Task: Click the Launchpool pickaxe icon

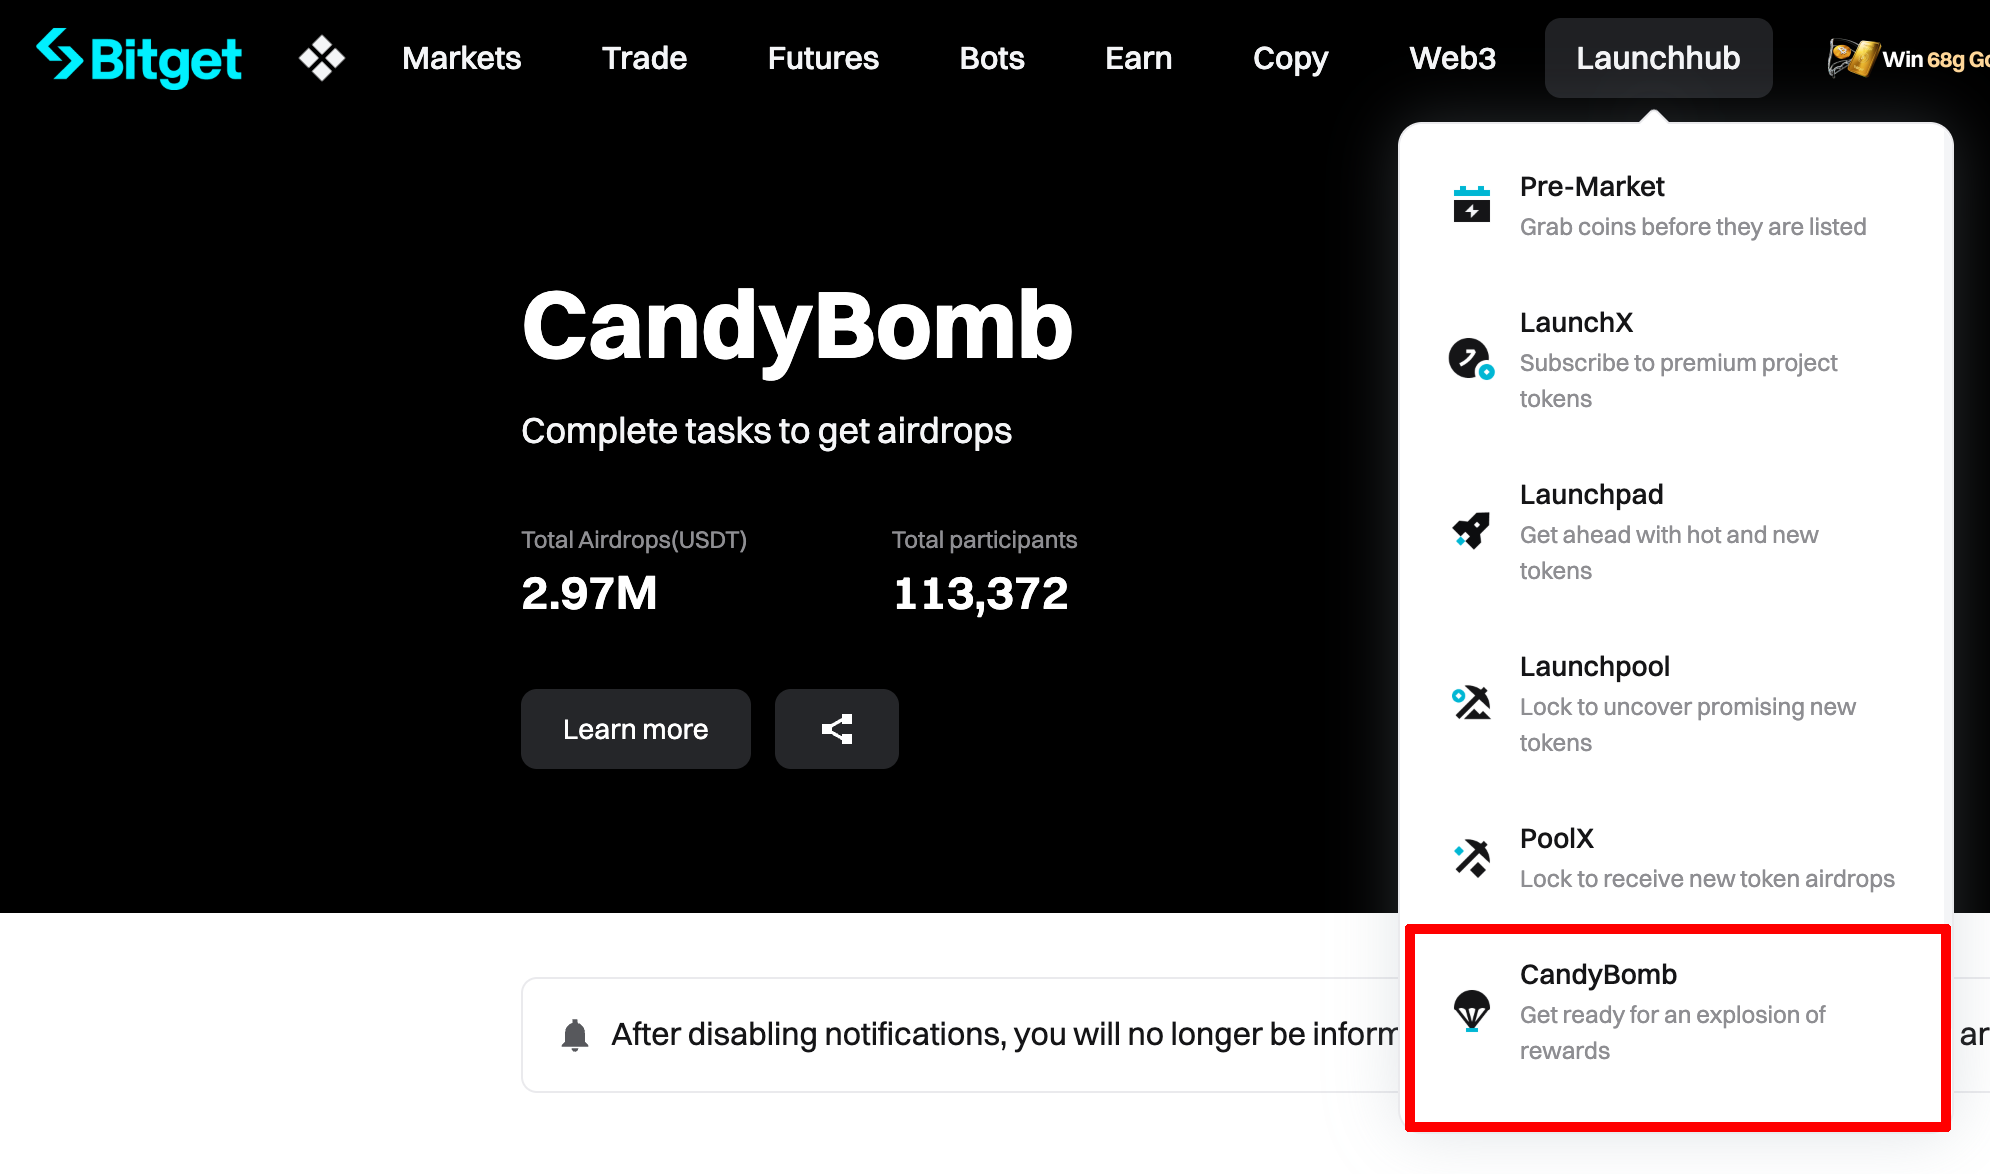Action: point(1471,702)
